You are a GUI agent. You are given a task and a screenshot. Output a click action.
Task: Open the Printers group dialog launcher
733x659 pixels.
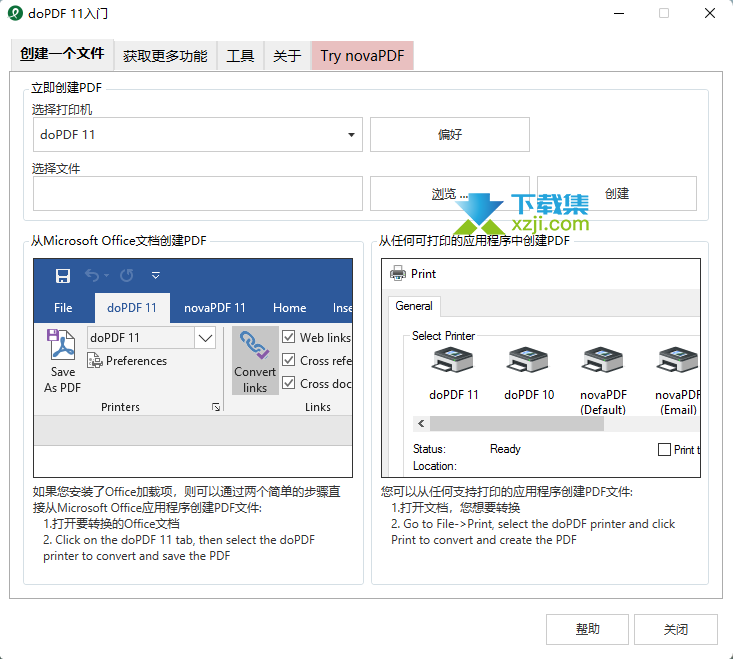pyautogui.click(x=216, y=407)
